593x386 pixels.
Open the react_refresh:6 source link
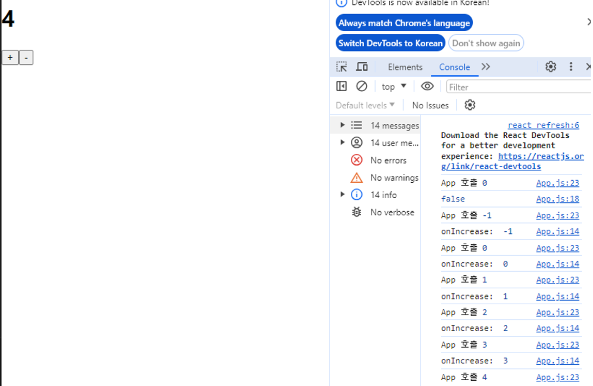[543, 125]
